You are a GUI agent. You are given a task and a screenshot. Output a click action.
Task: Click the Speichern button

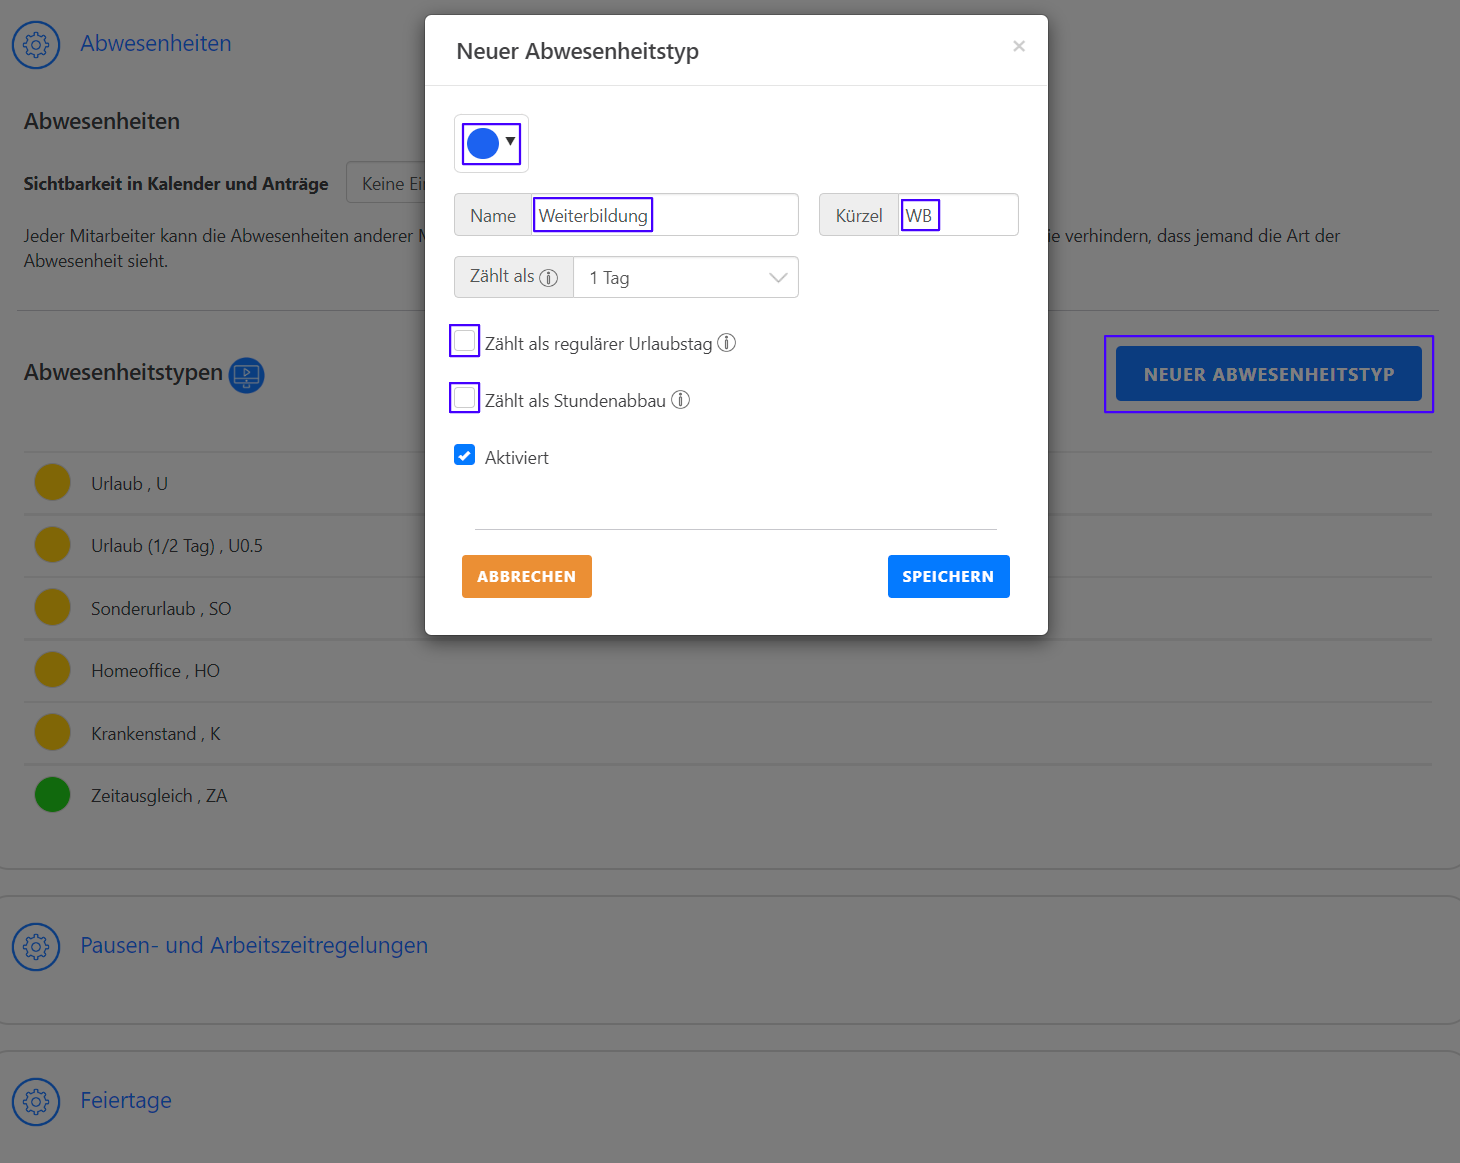coord(948,577)
